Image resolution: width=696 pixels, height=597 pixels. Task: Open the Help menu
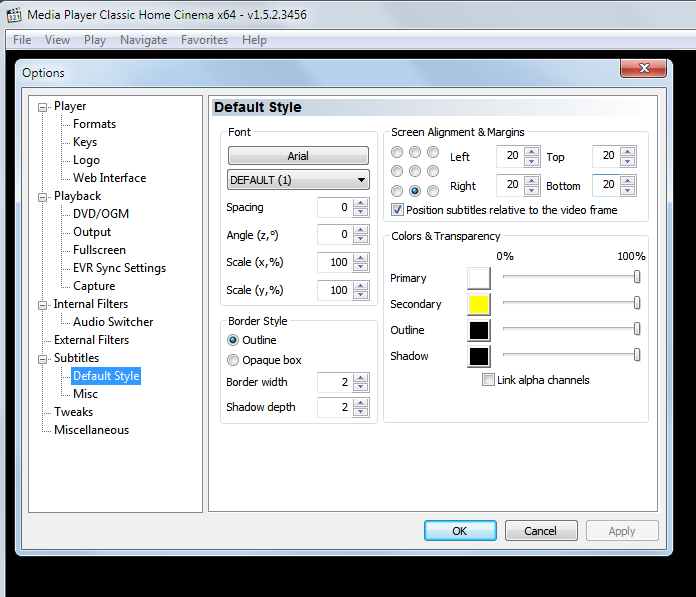(x=254, y=40)
